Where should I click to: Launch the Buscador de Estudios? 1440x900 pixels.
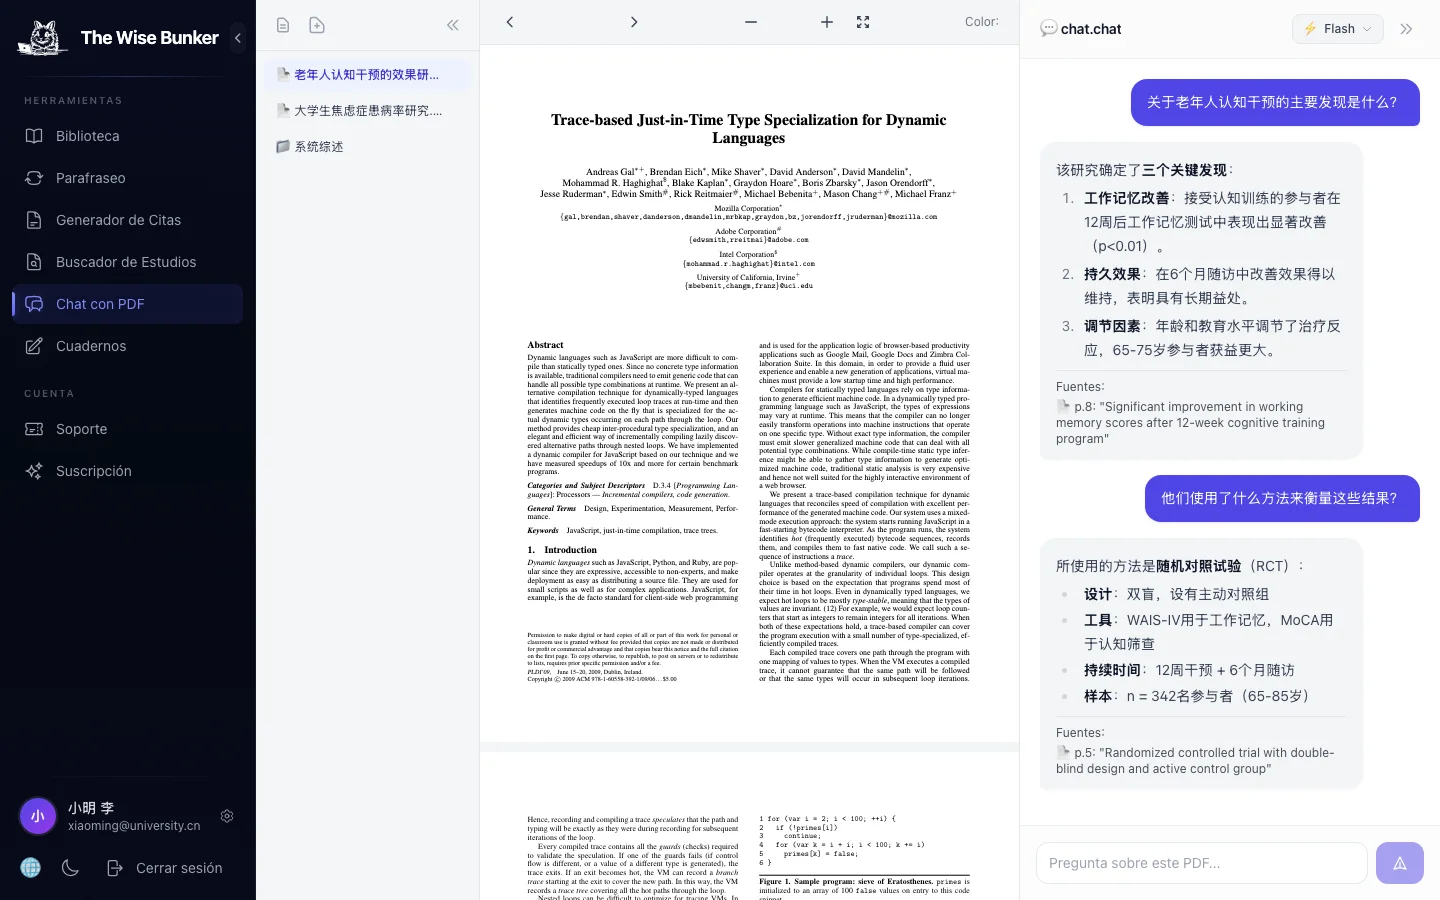(125, 262)
